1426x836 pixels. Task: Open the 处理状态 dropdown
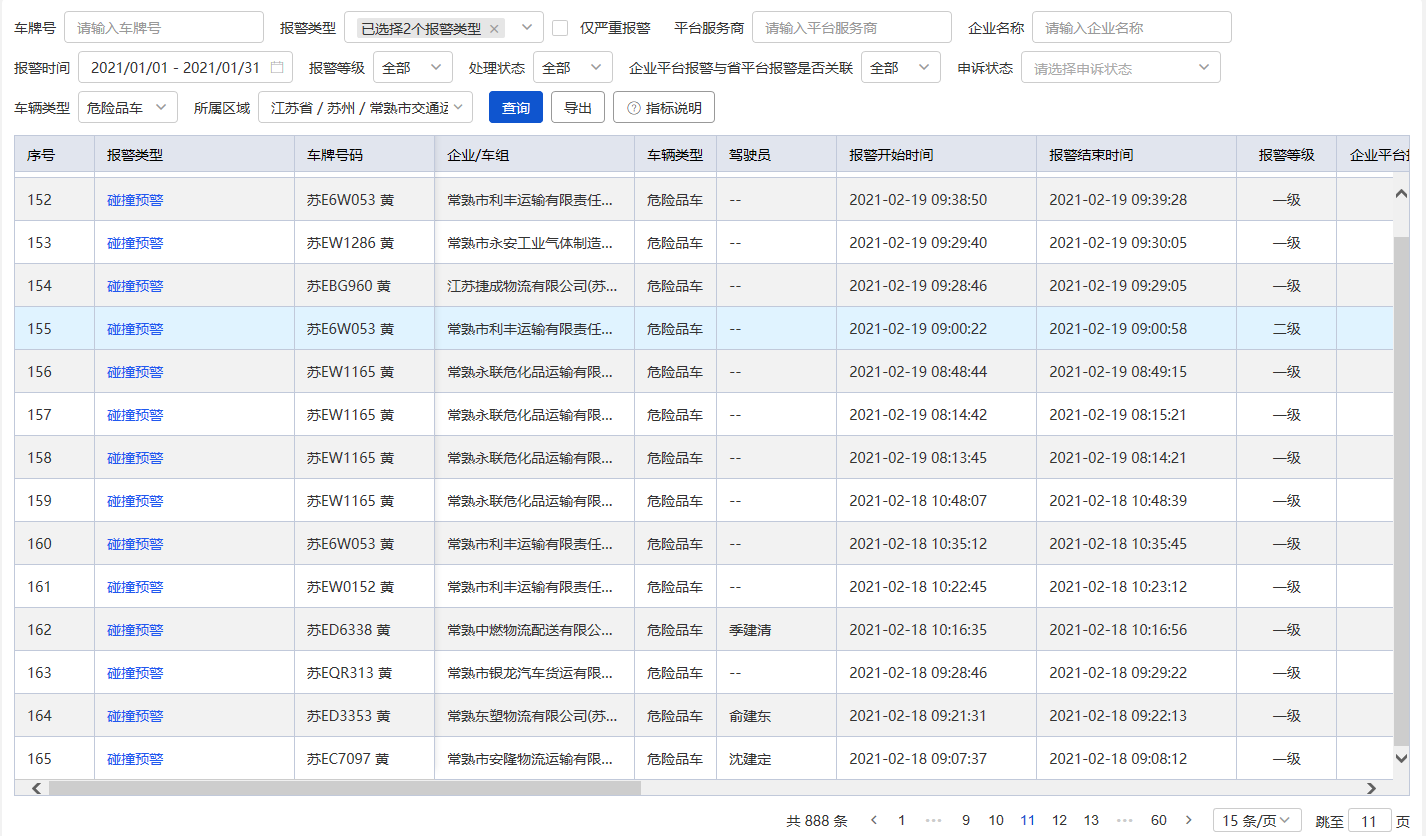[573, 68]
